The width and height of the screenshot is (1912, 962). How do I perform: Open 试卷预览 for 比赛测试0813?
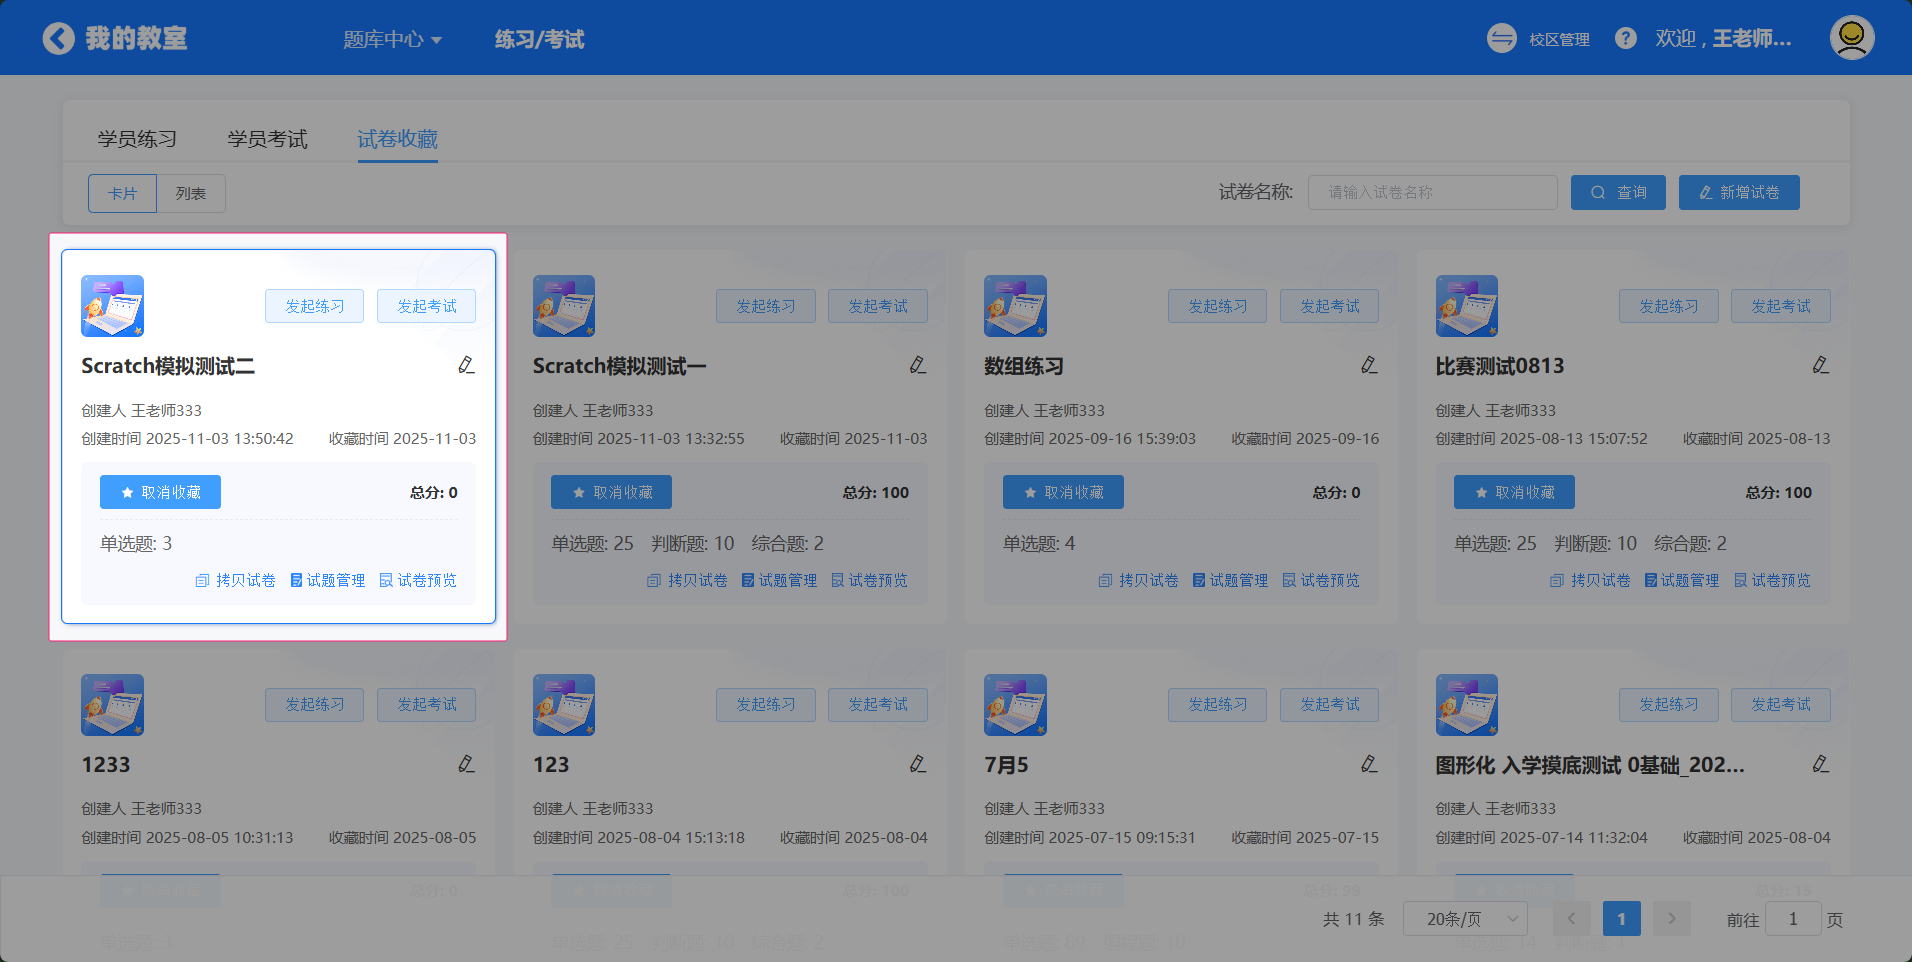1773,580
